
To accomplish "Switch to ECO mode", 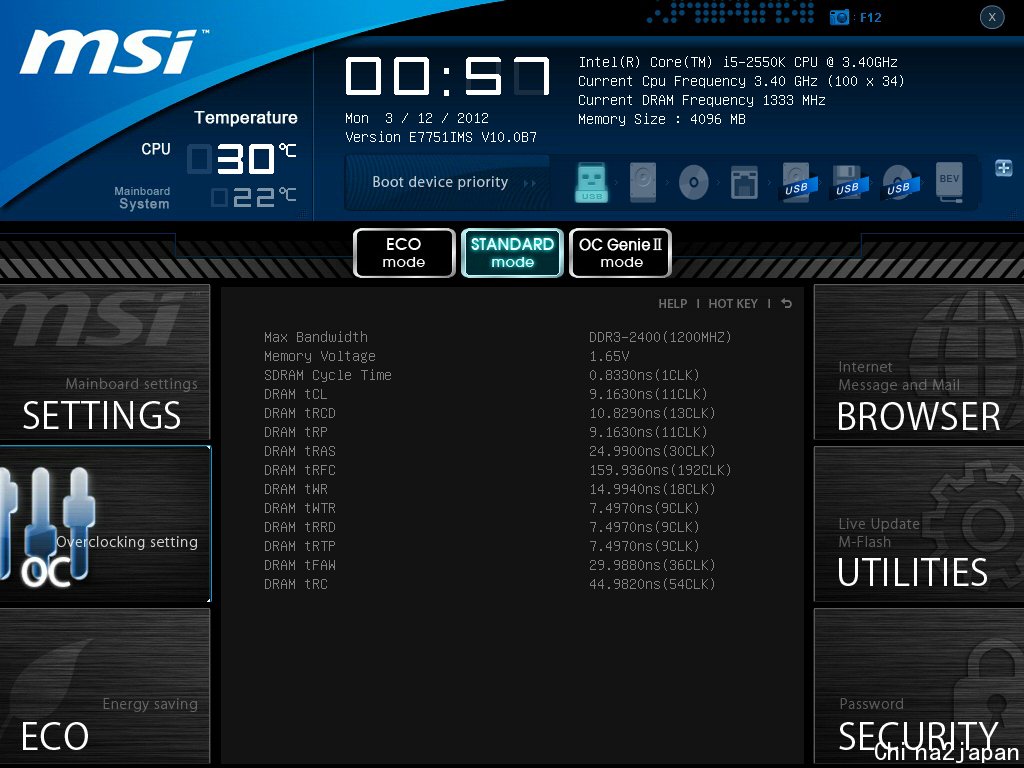I will tap(404, 253).
